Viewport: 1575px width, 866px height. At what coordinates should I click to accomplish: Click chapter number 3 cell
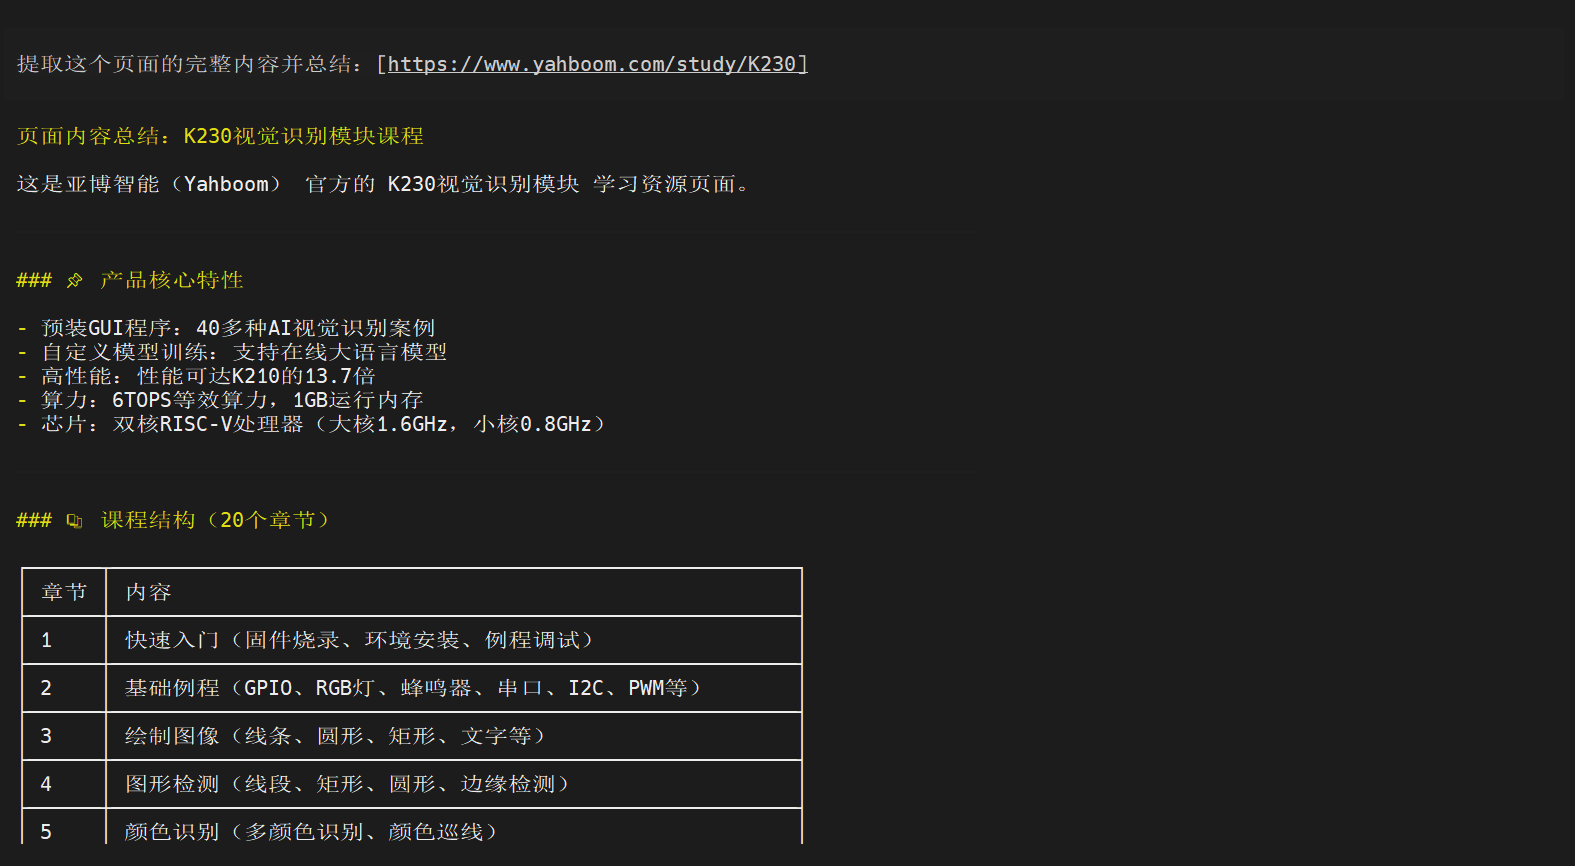[x=64, y=736]
